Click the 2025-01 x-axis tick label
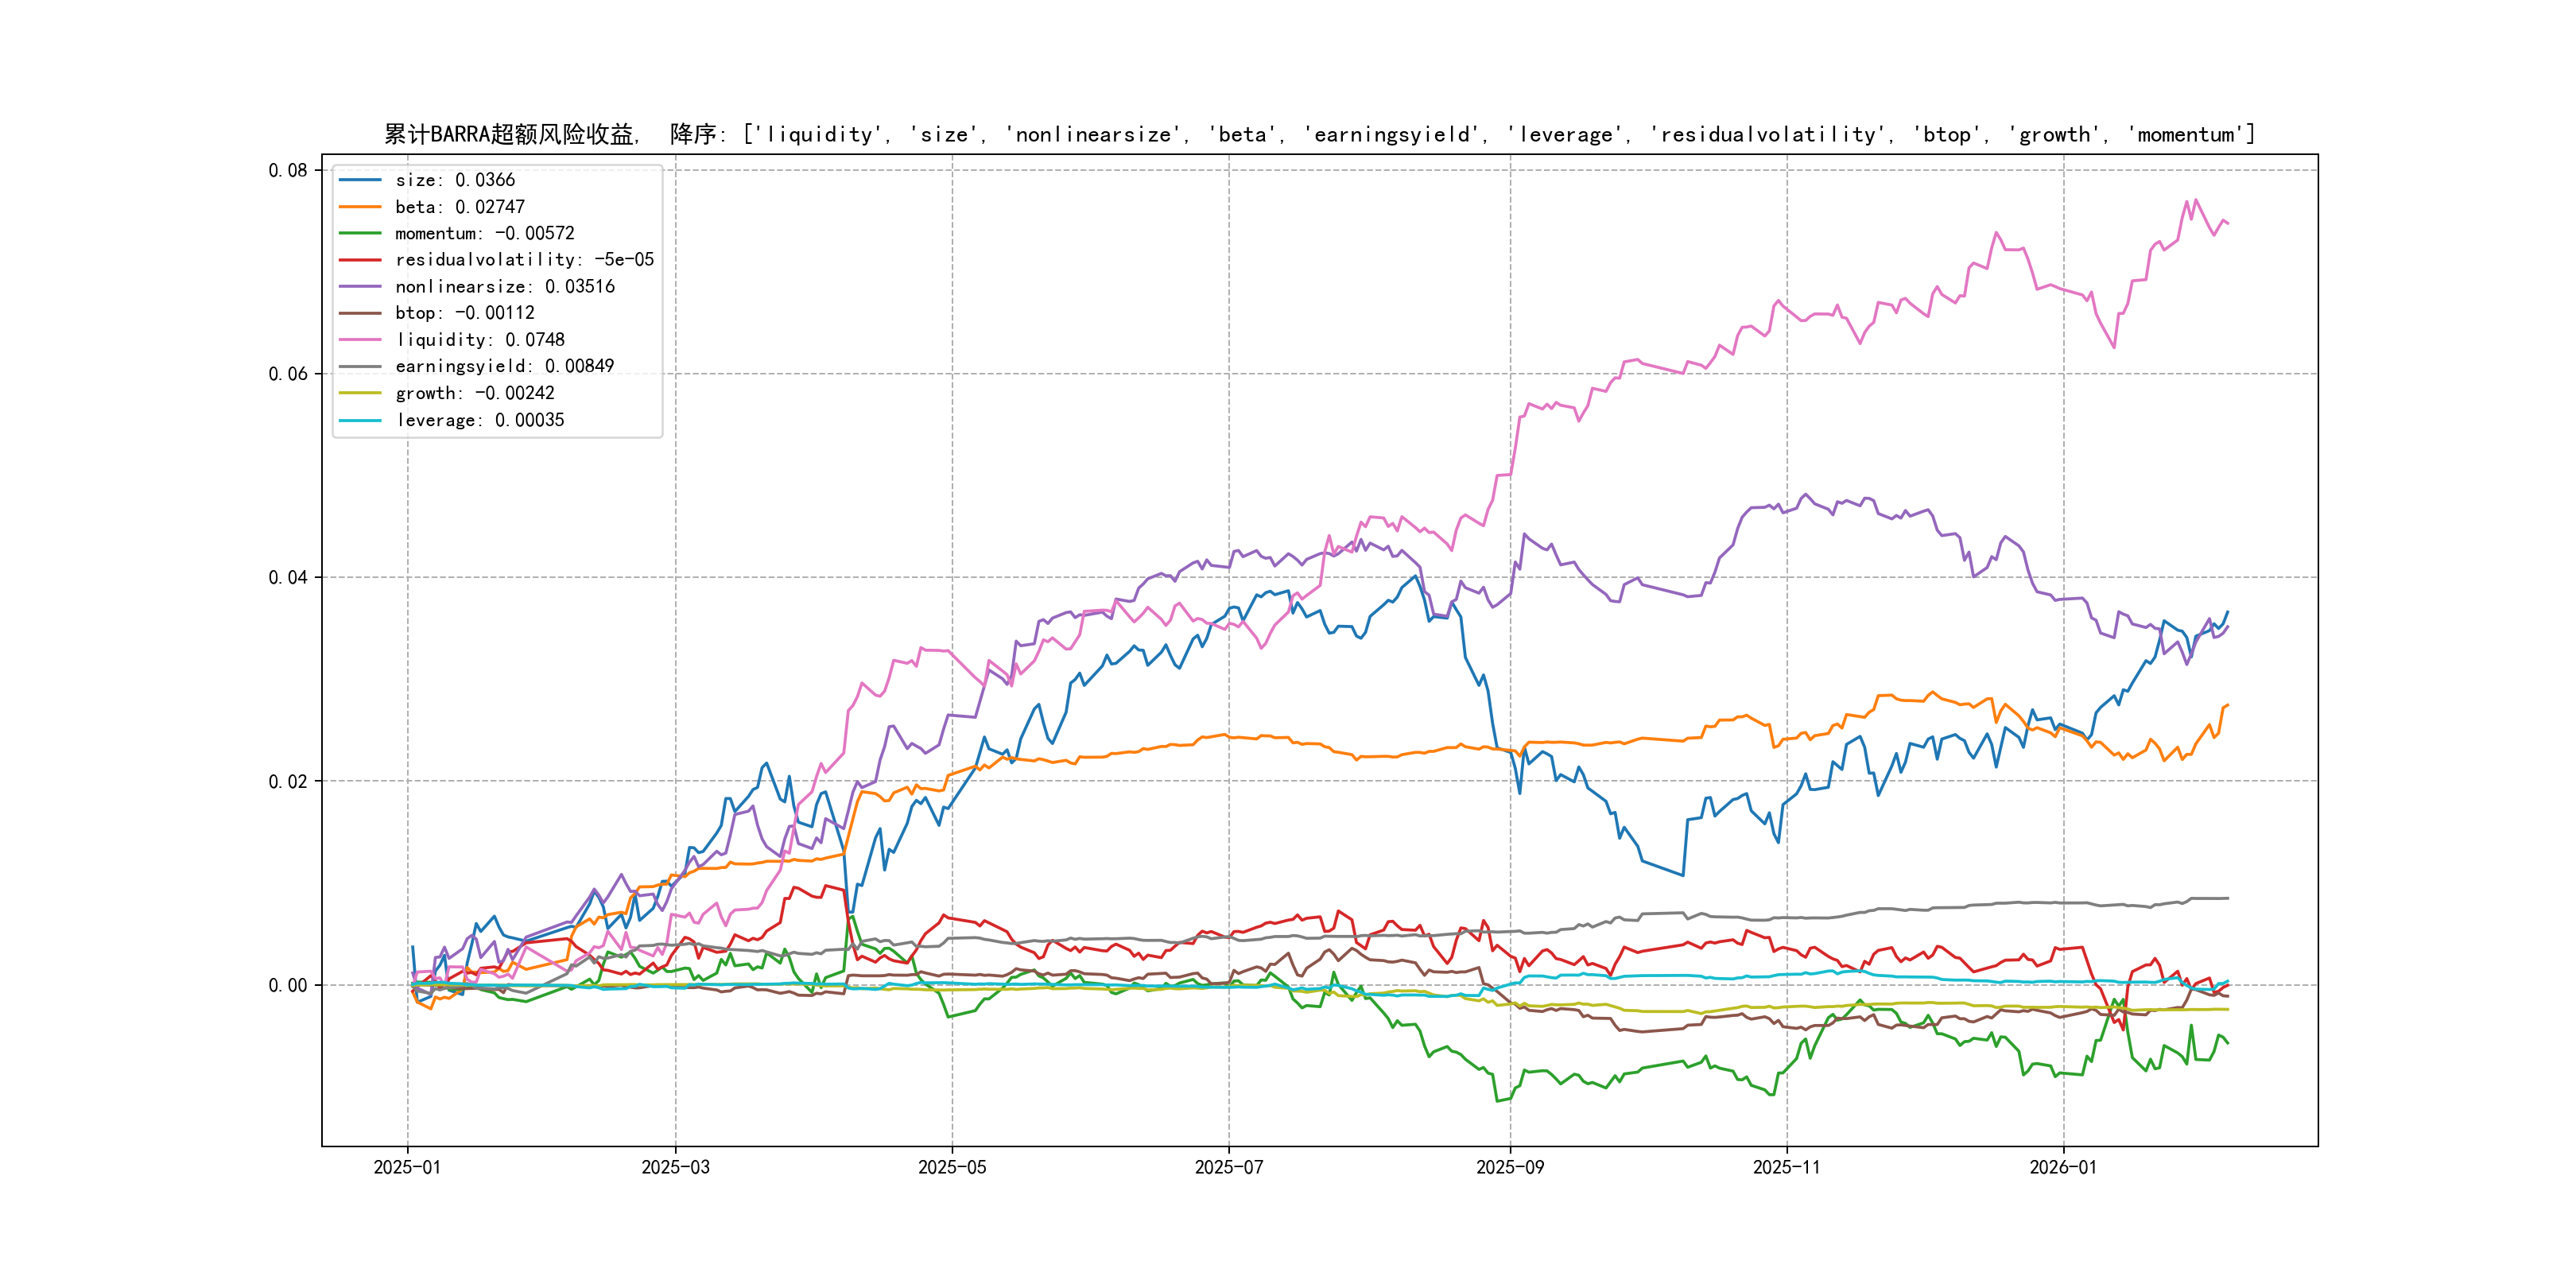2576x1288 pixels. [407, 1167]
